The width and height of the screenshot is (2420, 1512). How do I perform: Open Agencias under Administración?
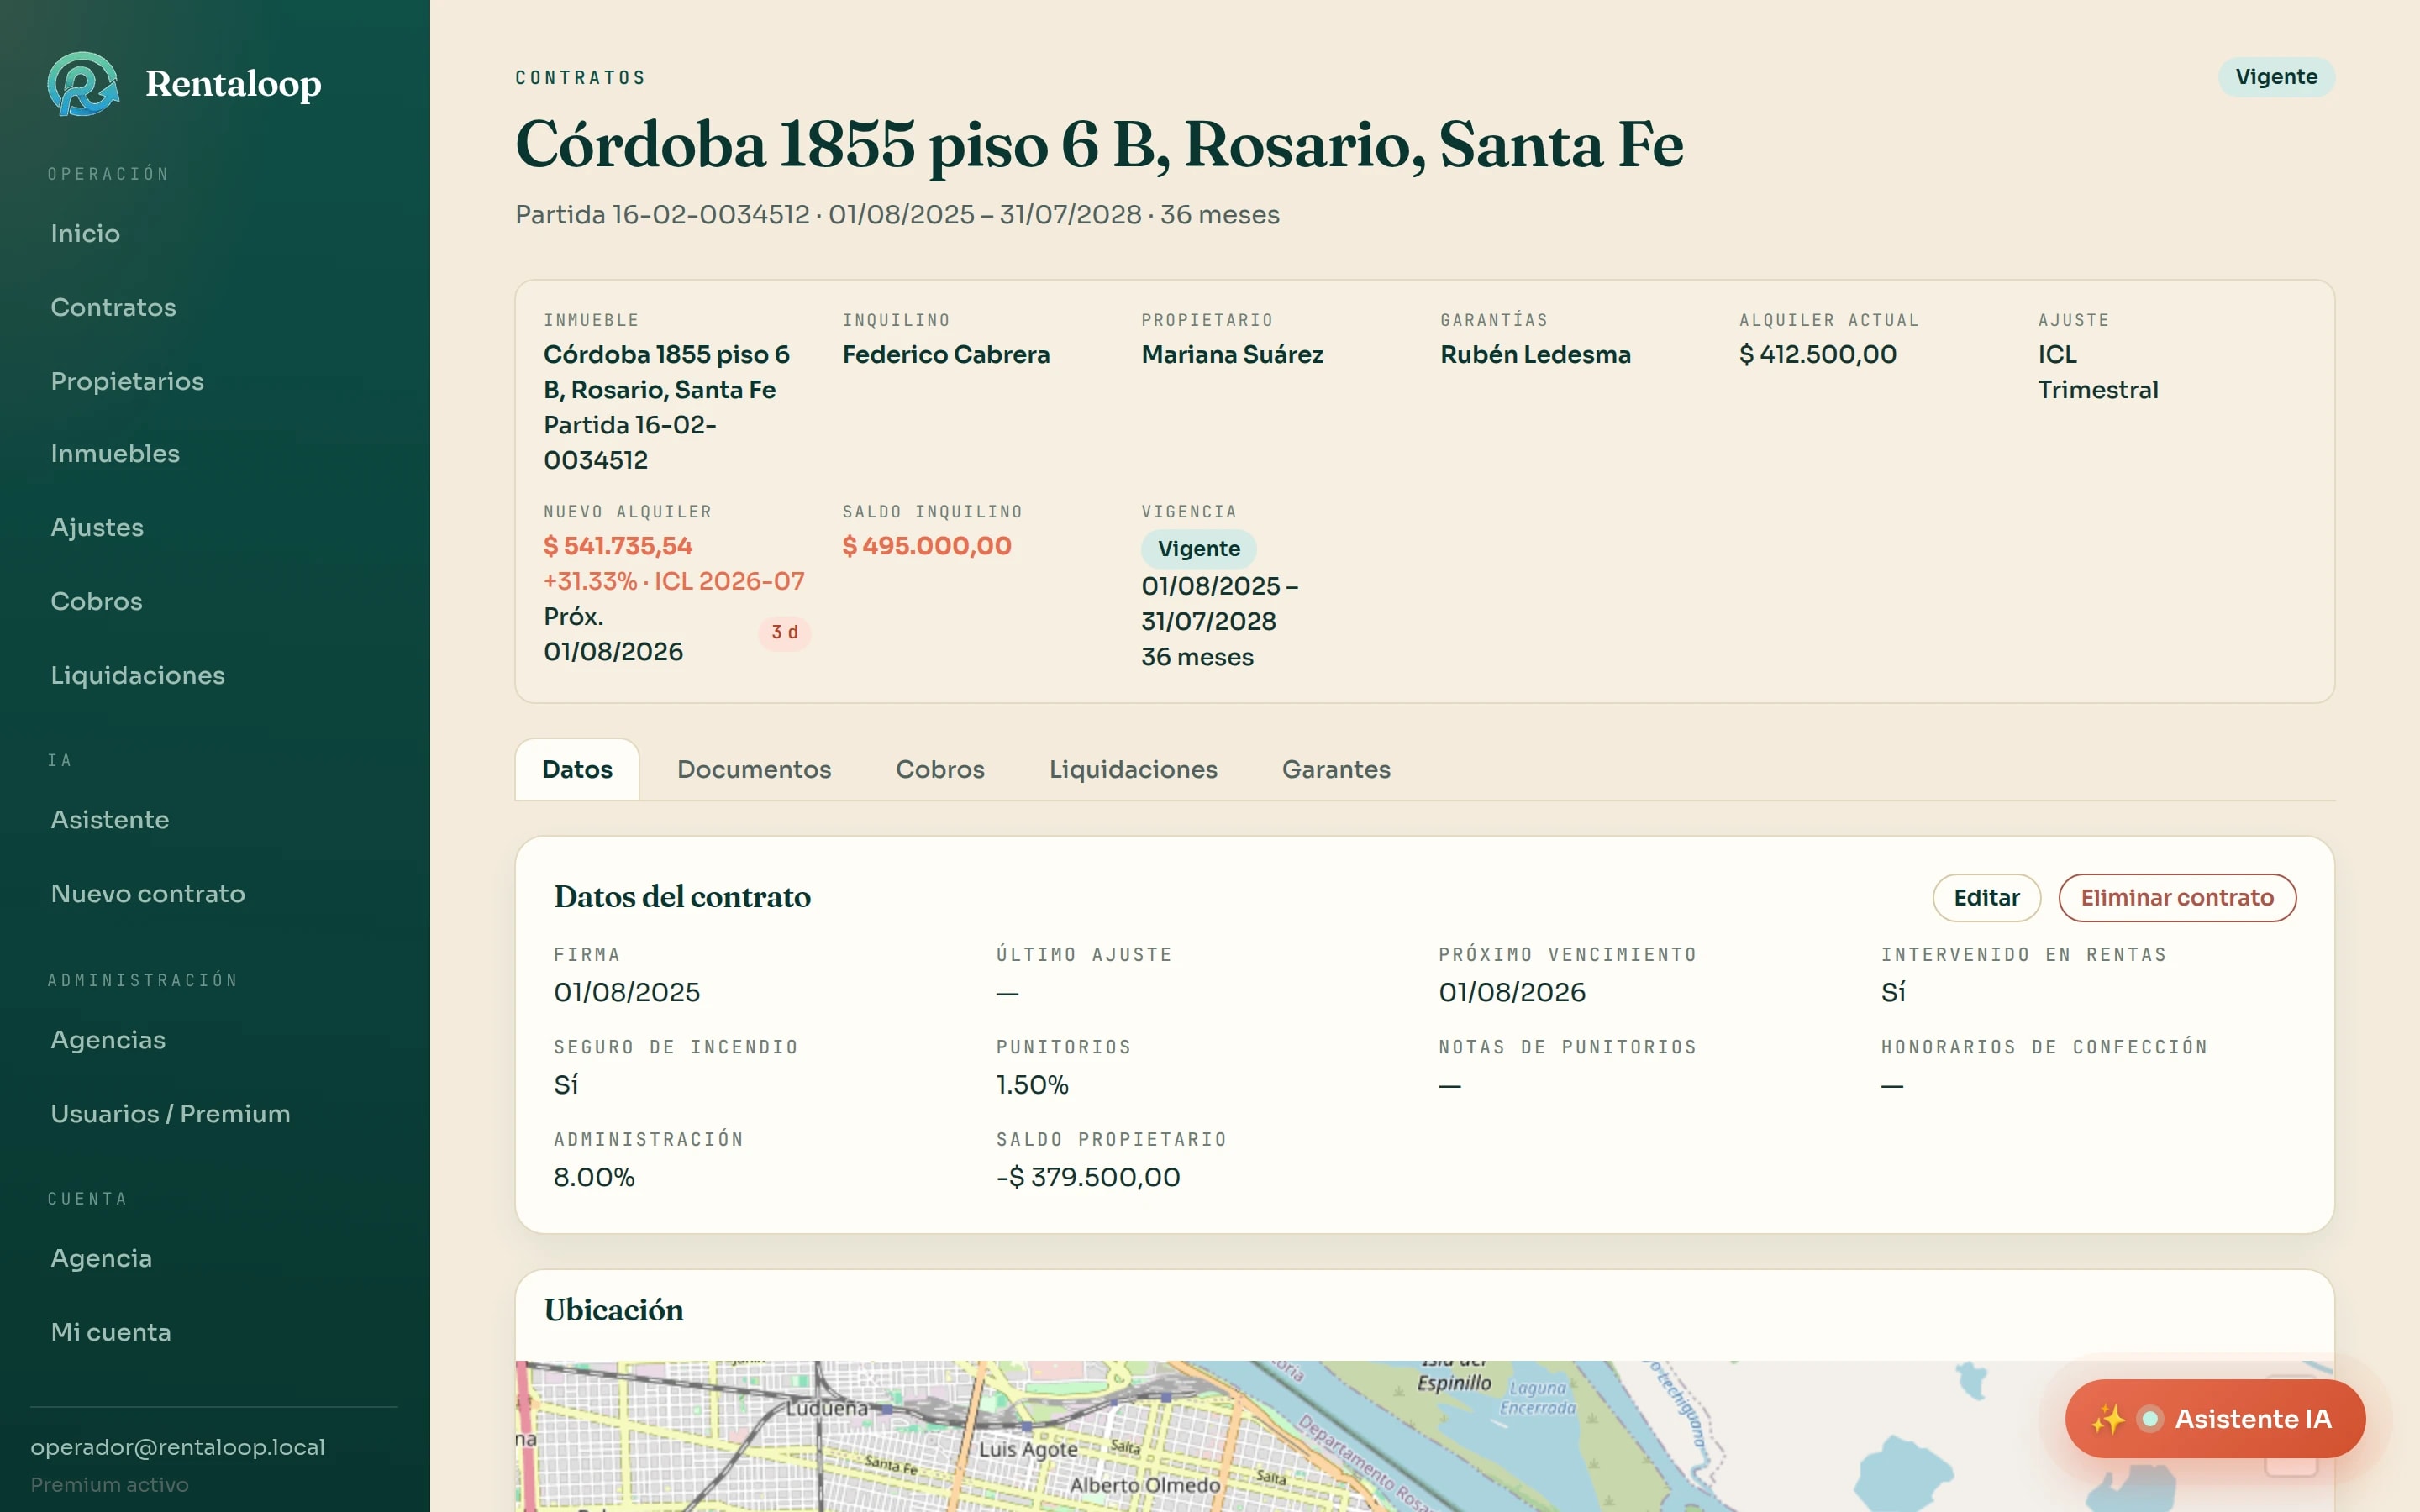pos(108,1040)
